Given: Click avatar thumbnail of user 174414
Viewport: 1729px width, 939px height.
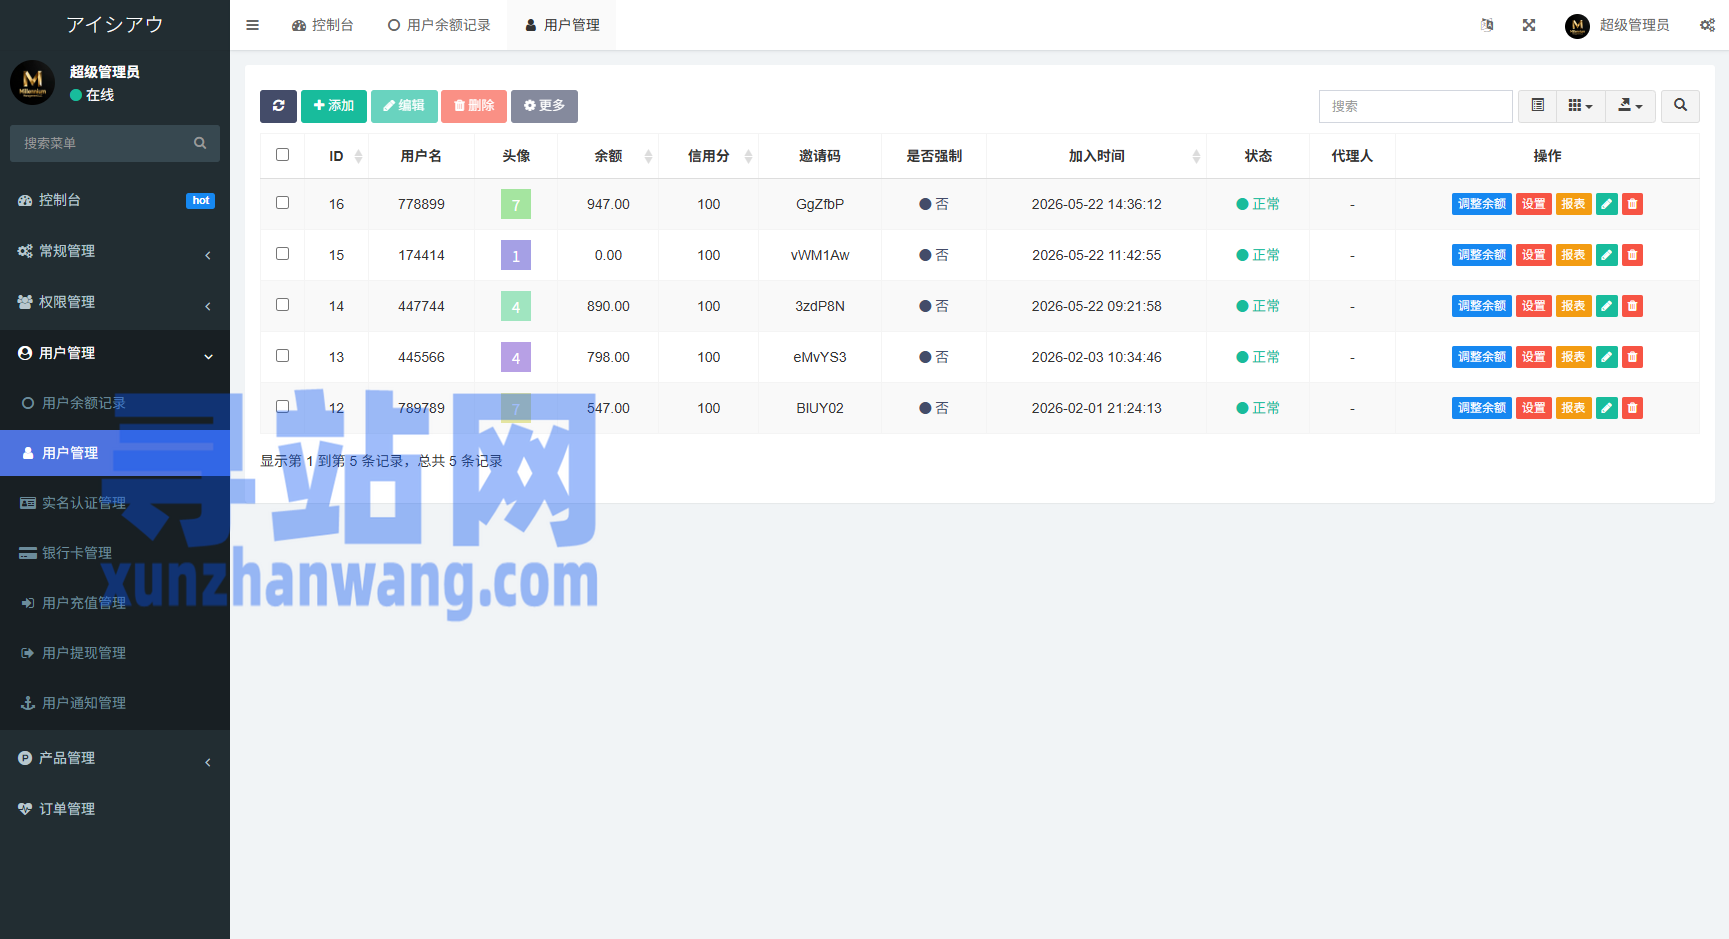Looking at the screenshot, I should point(516,255).
